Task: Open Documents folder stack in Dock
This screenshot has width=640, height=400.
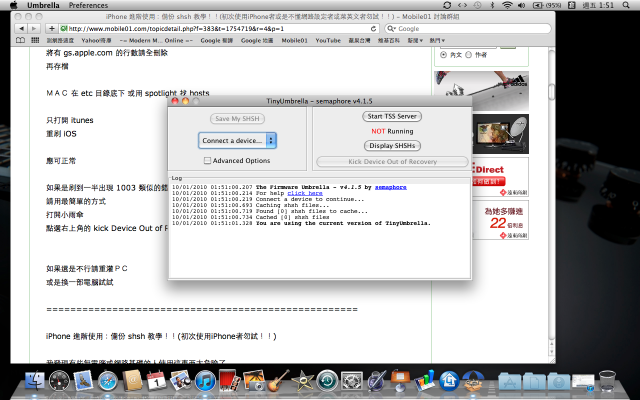Action: [534, 381]
